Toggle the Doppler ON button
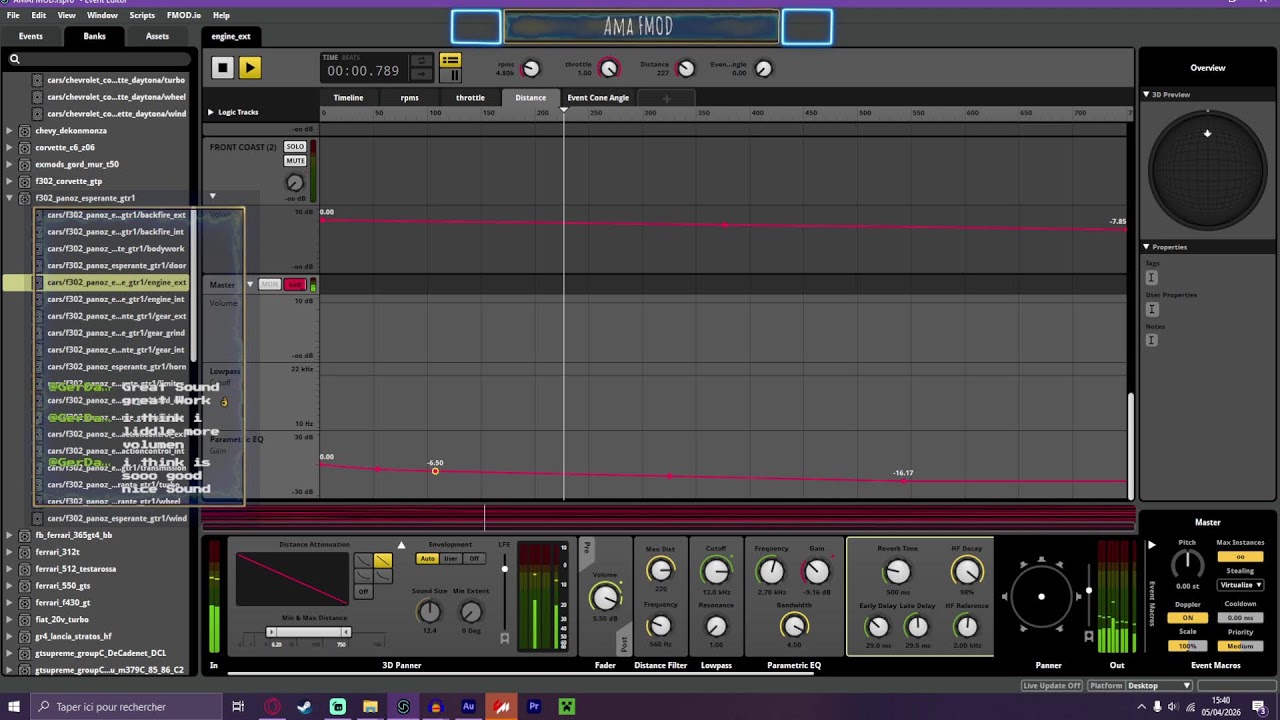This screenshot has width=1280, height=720. click(1187, 618)
